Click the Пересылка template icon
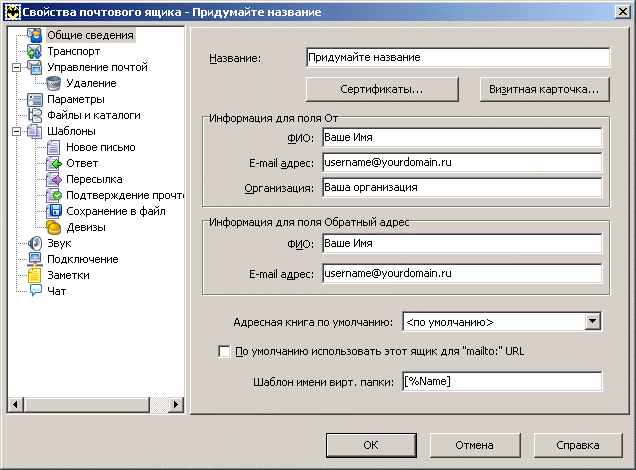Viewport: 636px width, 470px height. pyautogui.click(x=54, y=179)
